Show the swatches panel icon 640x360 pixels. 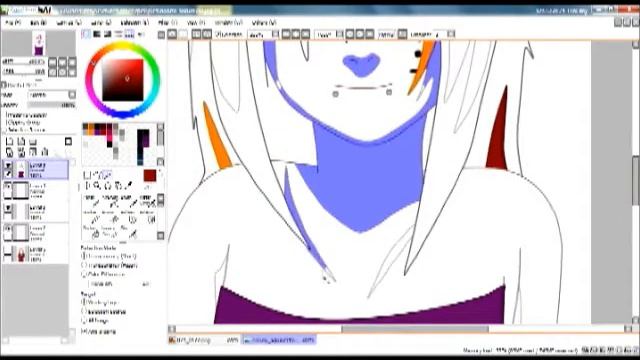tap(129, 34)
